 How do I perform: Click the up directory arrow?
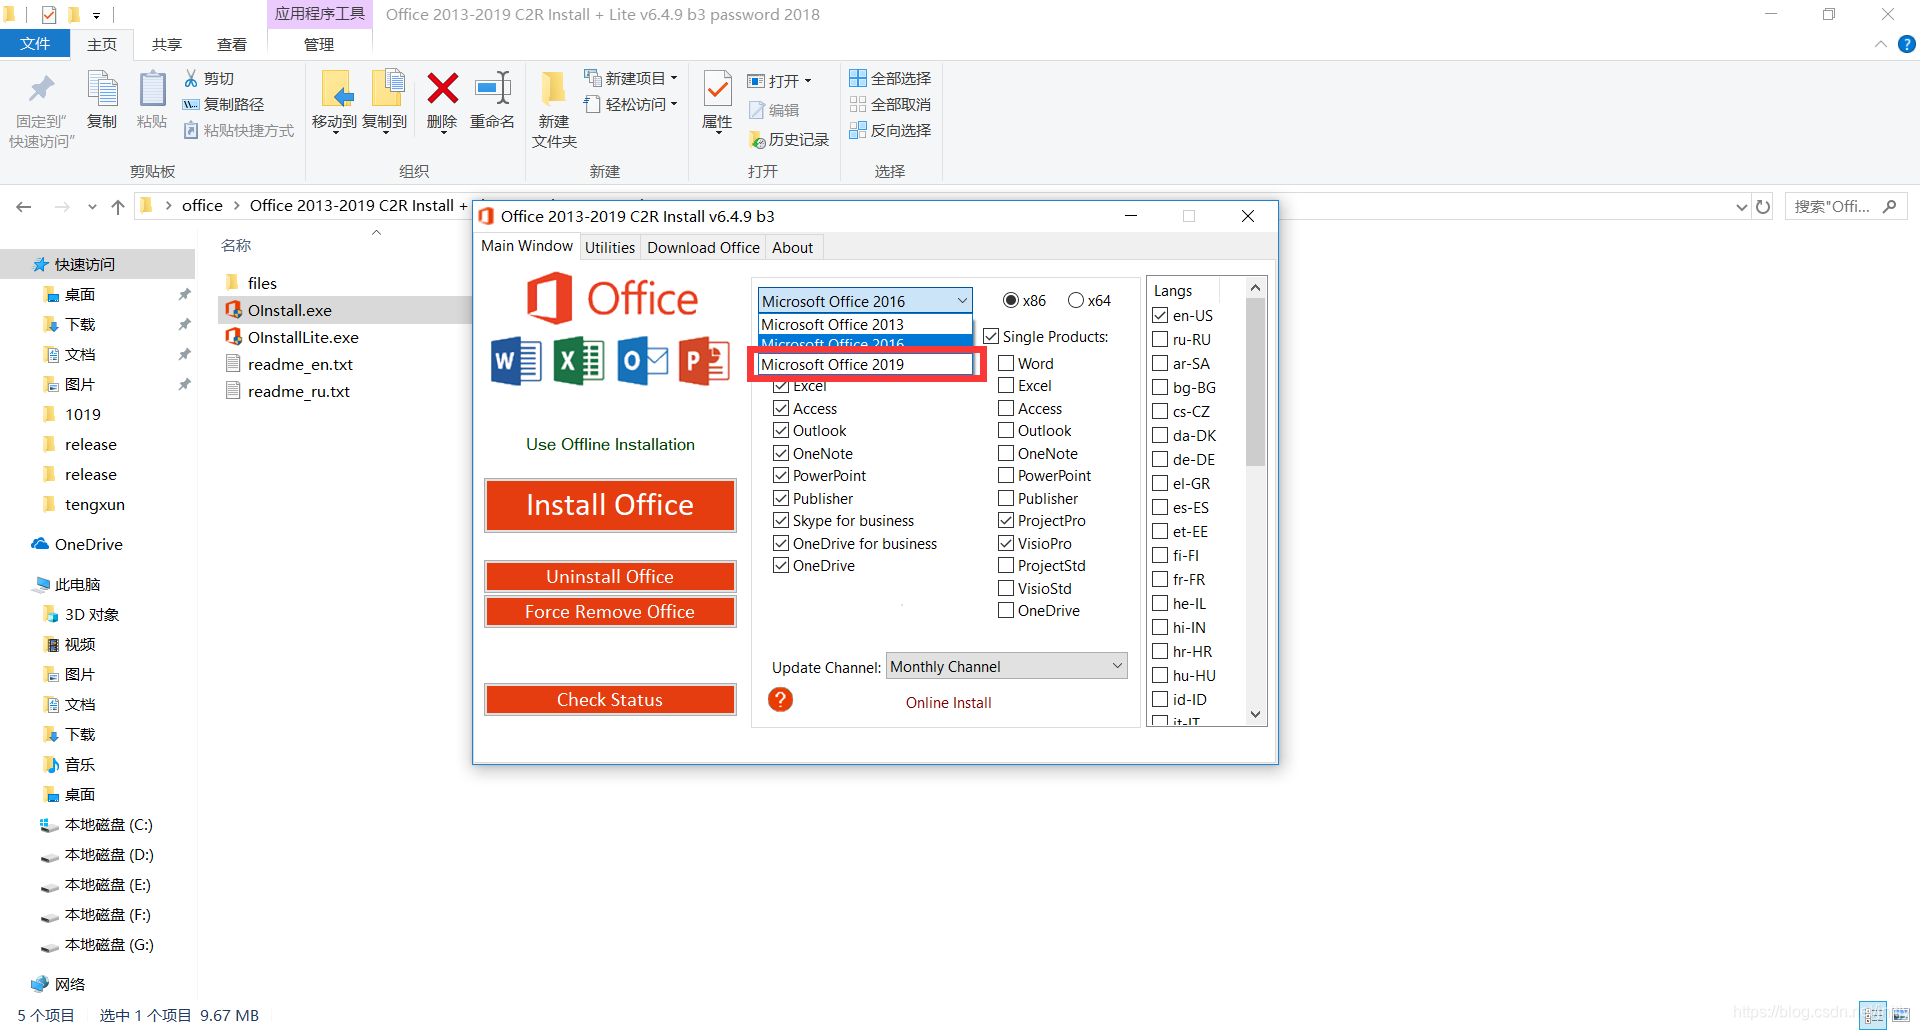118,207
